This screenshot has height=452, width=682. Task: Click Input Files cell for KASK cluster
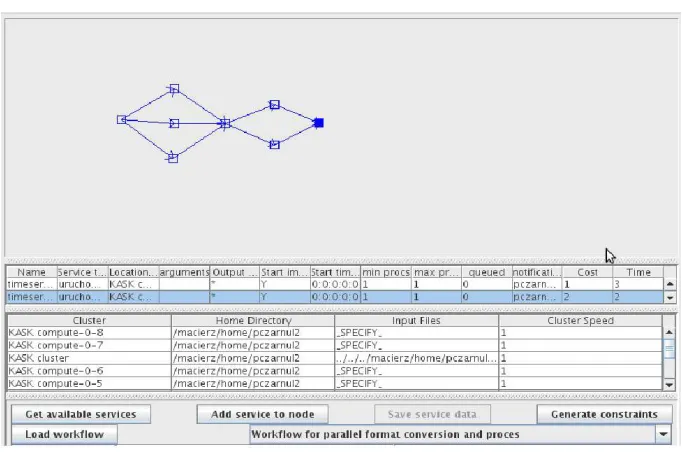point(416,358)
